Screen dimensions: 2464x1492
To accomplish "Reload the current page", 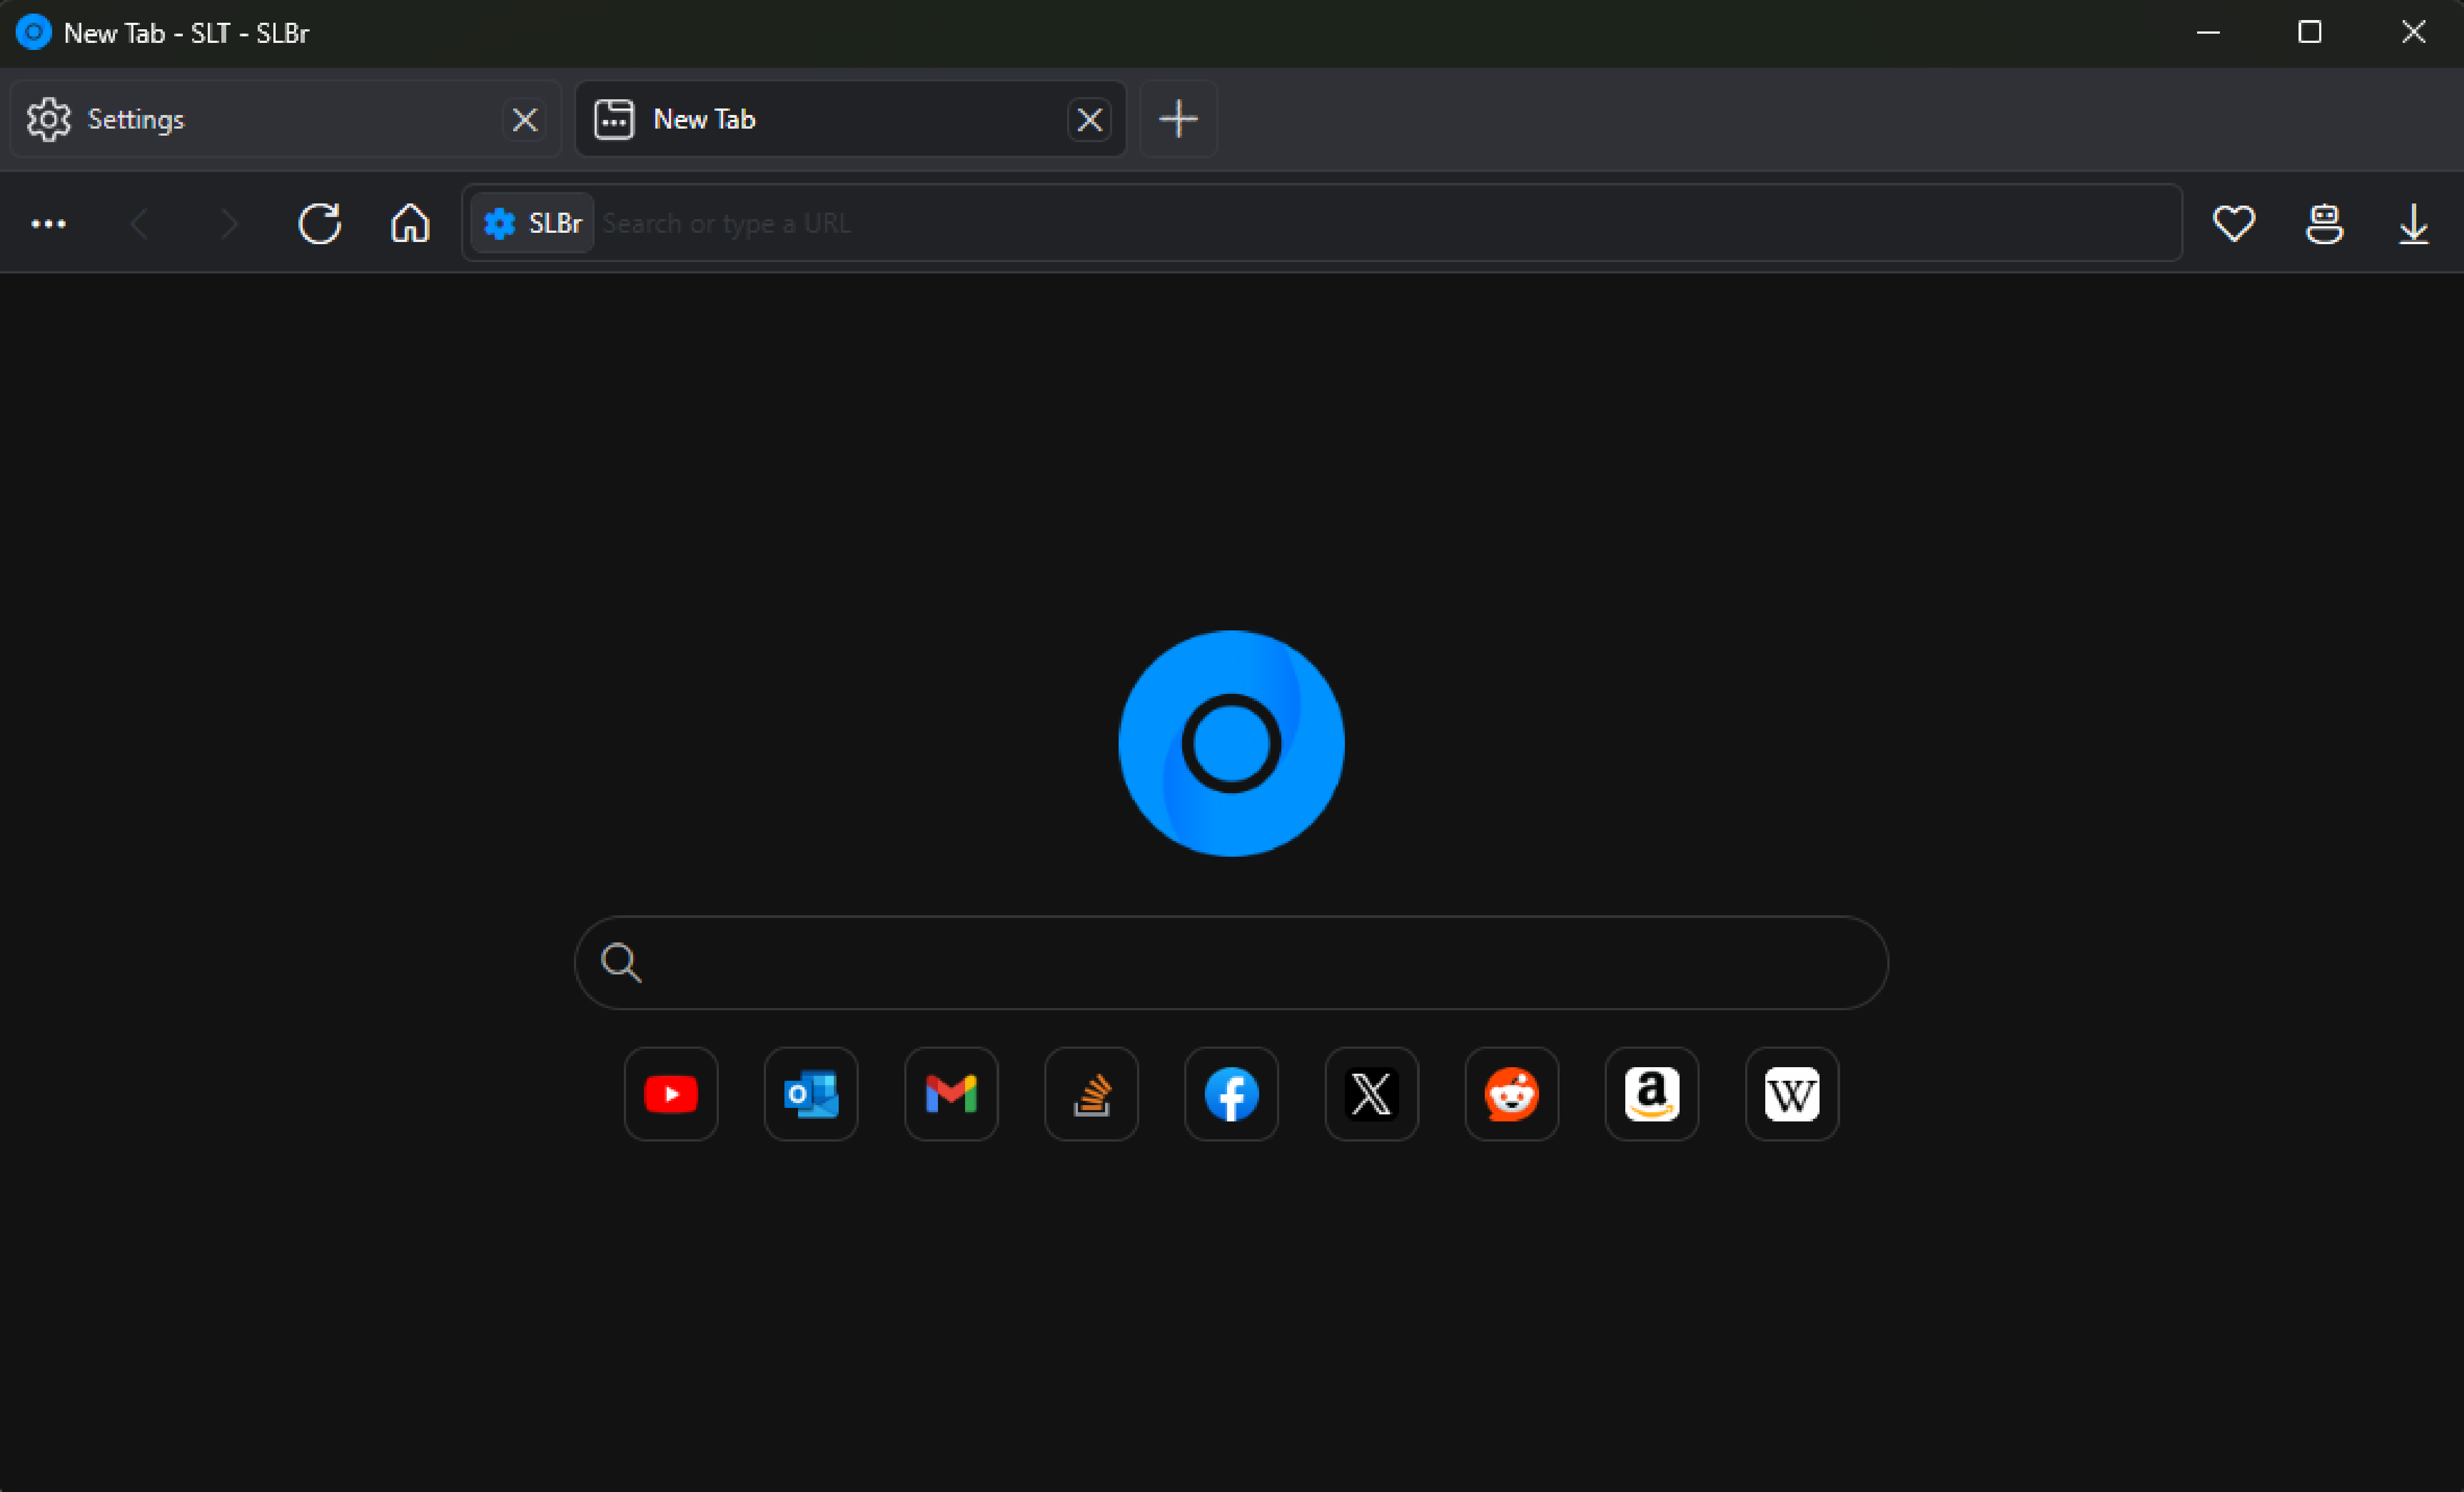I will pos(319,223).
